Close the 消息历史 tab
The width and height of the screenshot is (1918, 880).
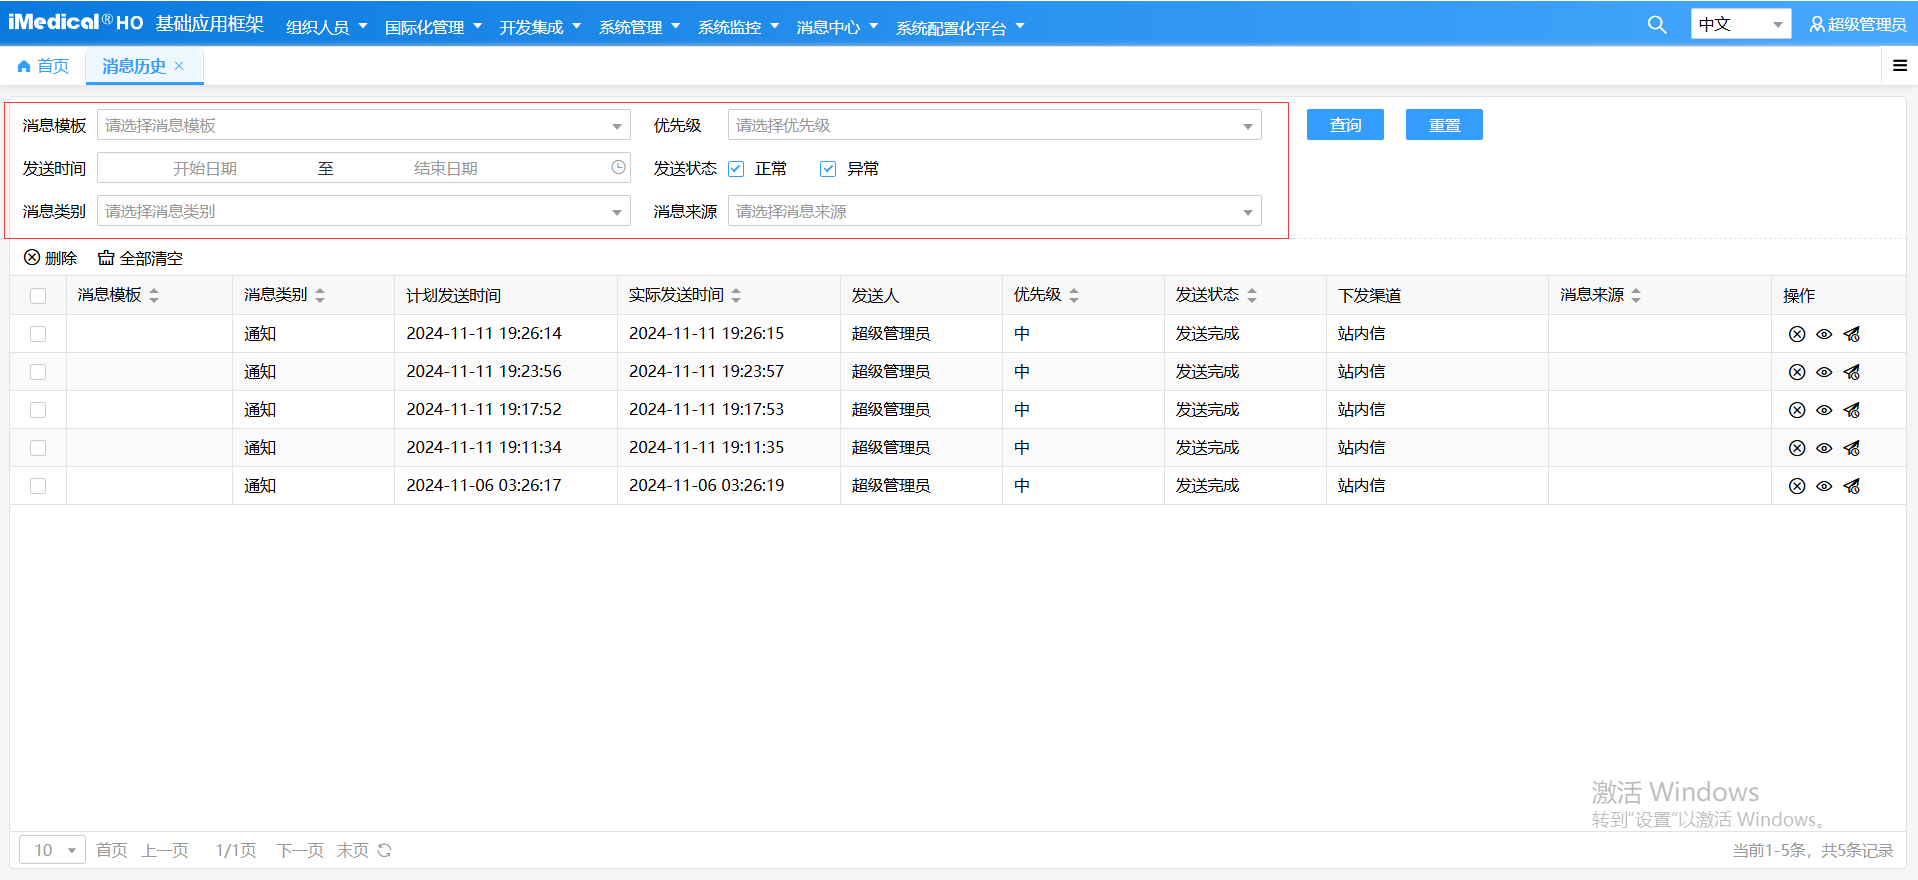tap(180, 66)
